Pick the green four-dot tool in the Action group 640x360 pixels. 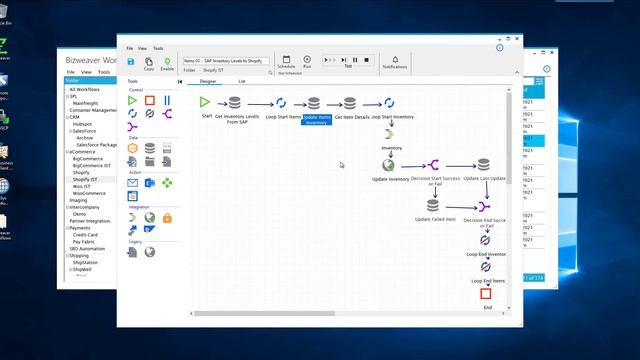pos(167,183)
